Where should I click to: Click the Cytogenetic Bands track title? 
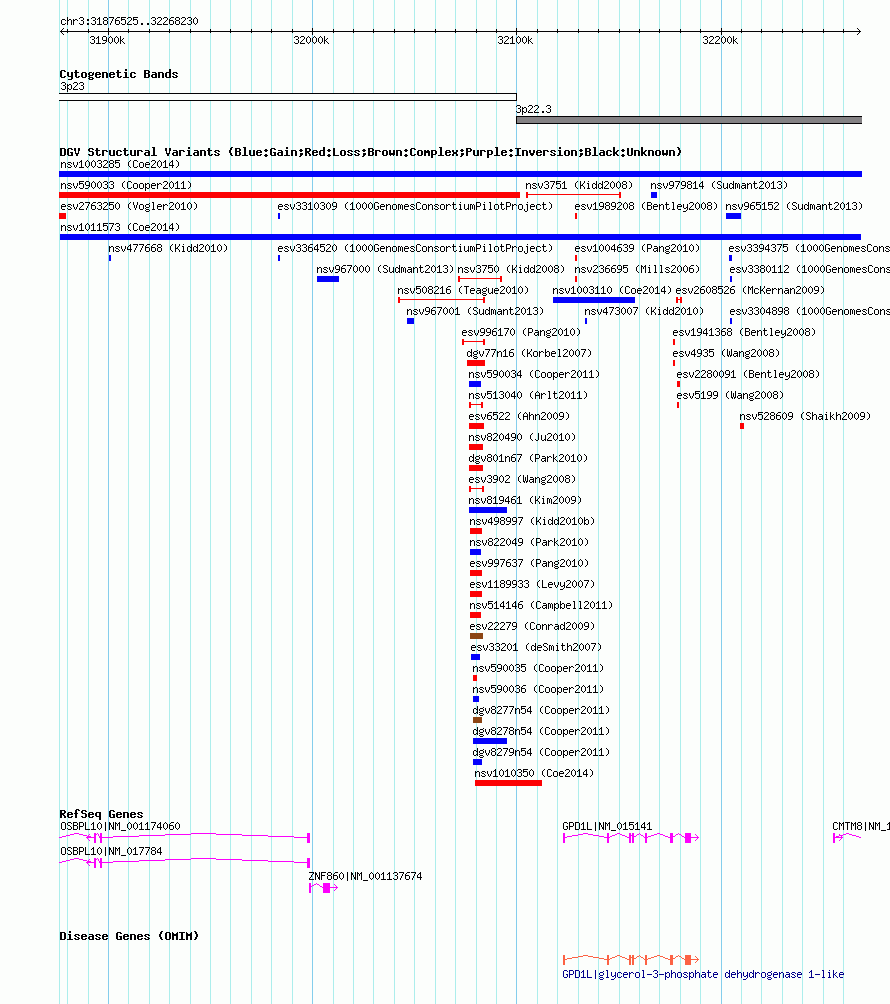pos(118,74)
